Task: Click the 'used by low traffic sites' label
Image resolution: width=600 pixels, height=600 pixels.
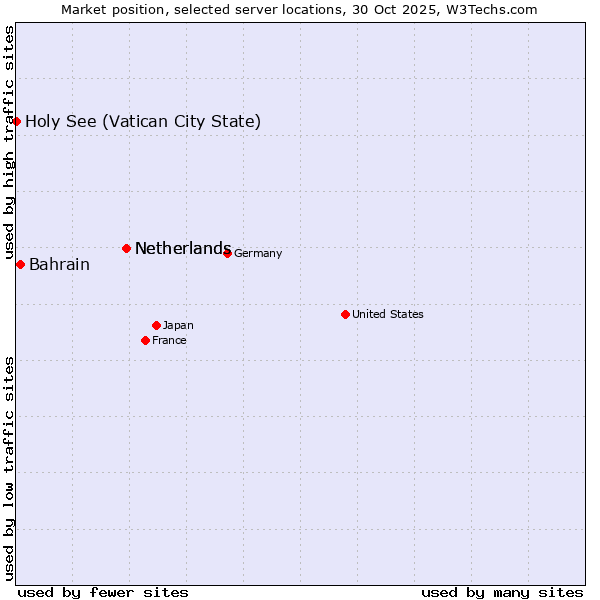Action: point(9,468)
